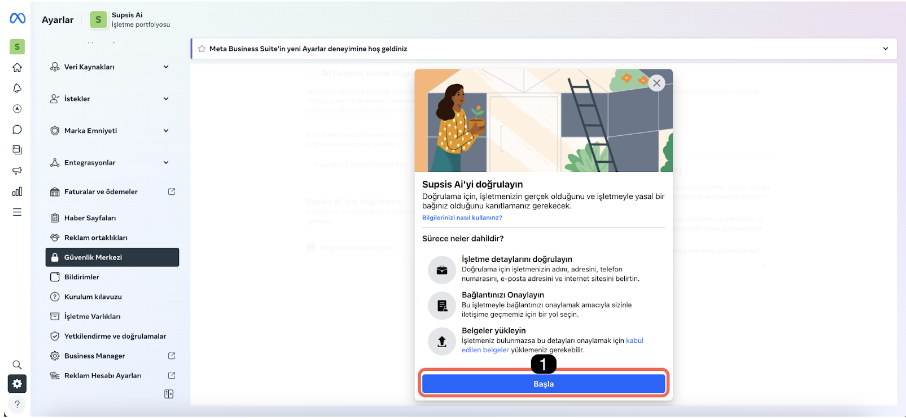
Task: Click the settings gear icon in left rail
Action: (x=17, y=383)
